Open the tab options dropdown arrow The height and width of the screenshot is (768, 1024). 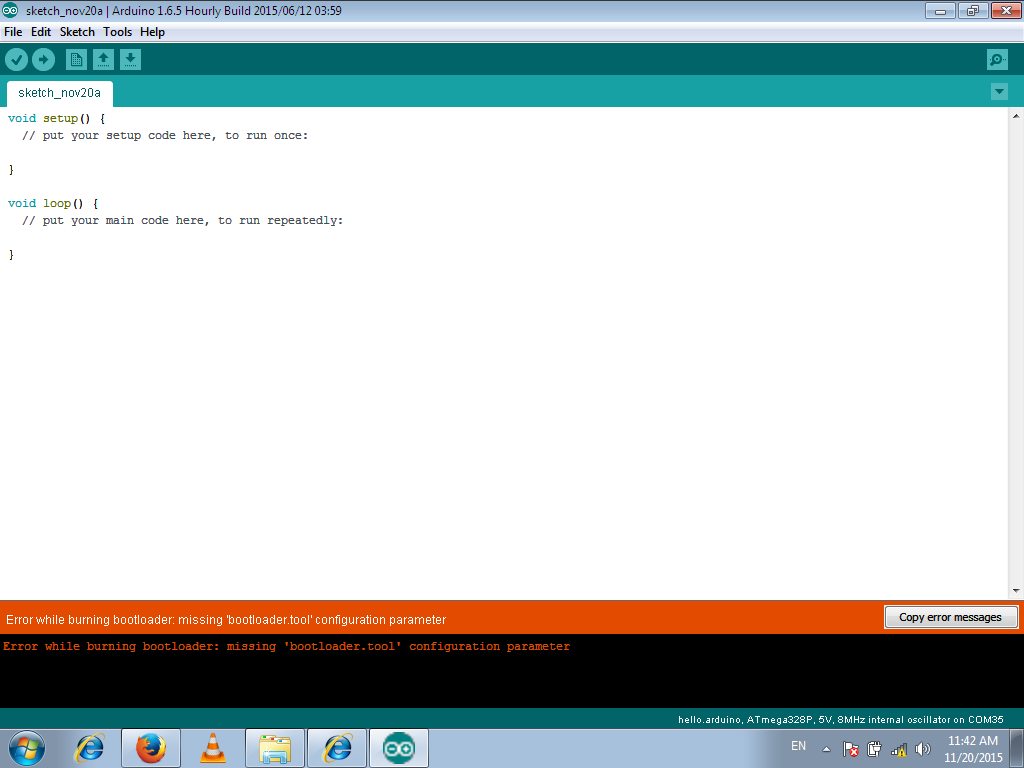999,91
